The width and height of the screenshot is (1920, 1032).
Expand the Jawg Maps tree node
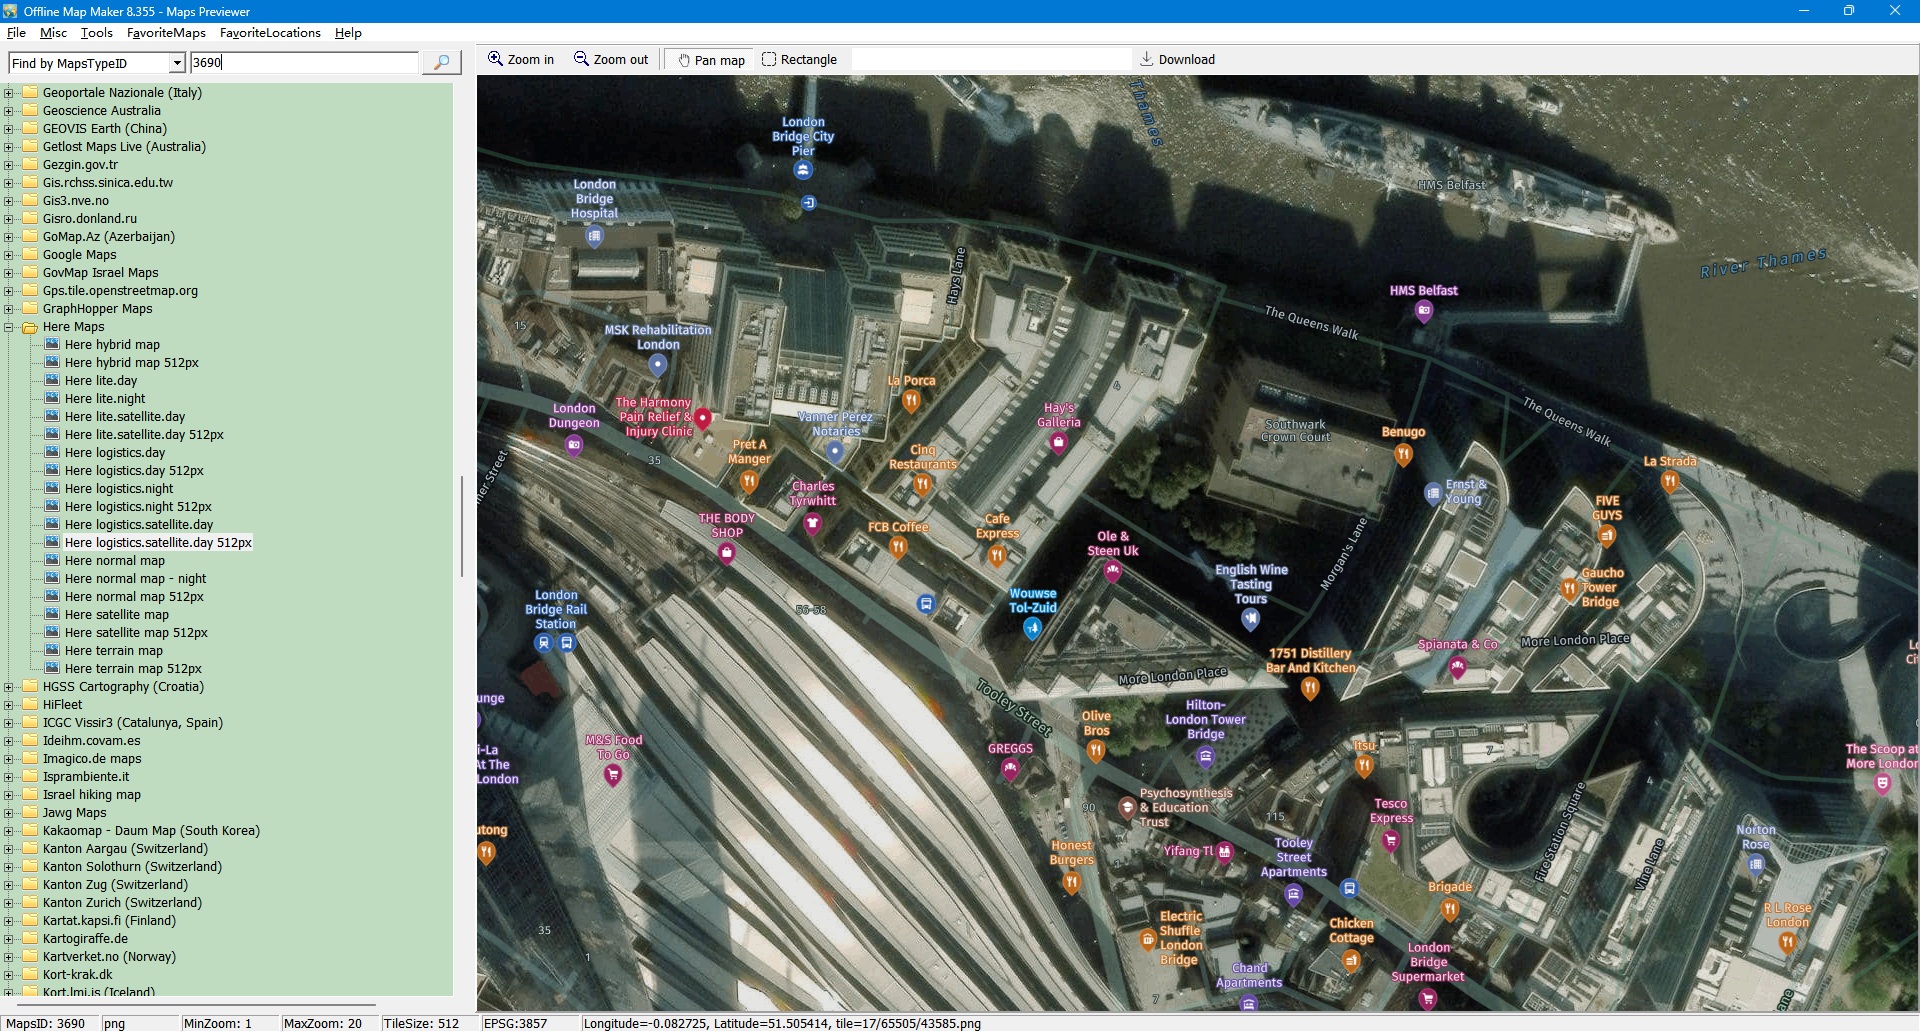(9, 813)
